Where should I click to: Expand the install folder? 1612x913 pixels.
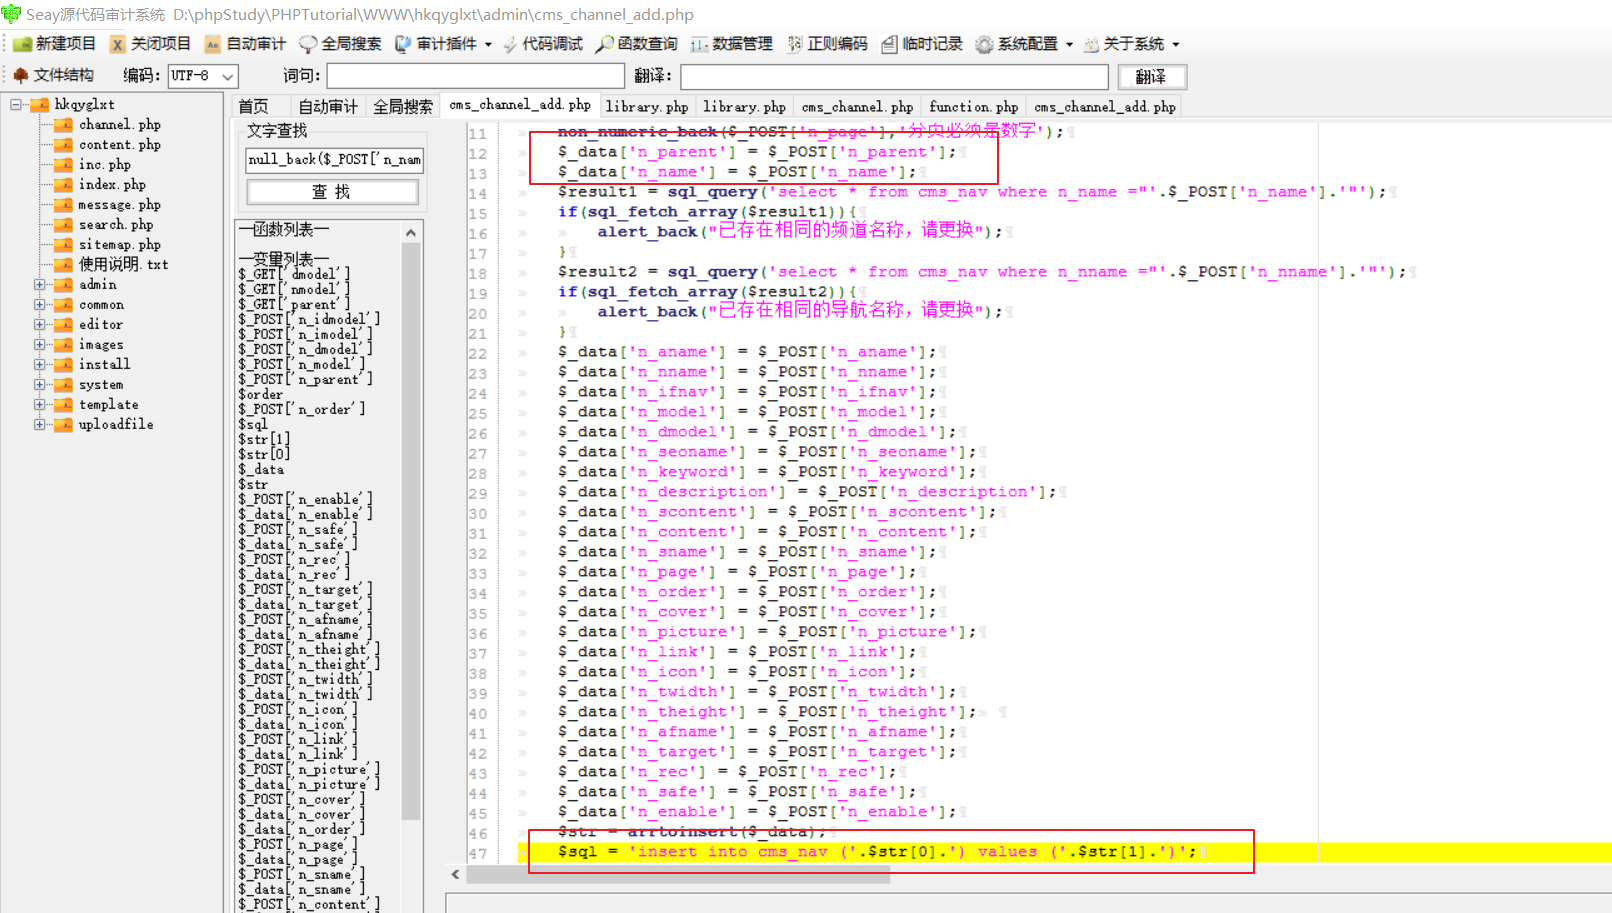coord(40,364)
